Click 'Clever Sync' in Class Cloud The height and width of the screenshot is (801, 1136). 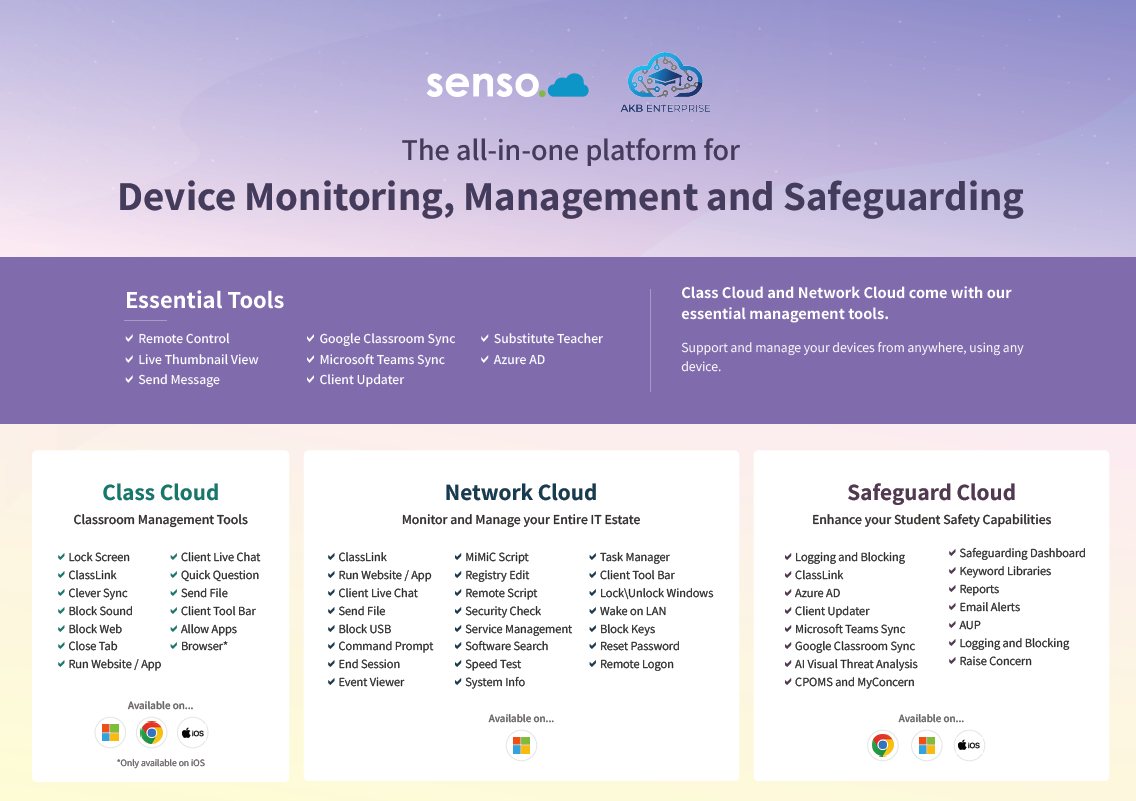coord(98,593)
